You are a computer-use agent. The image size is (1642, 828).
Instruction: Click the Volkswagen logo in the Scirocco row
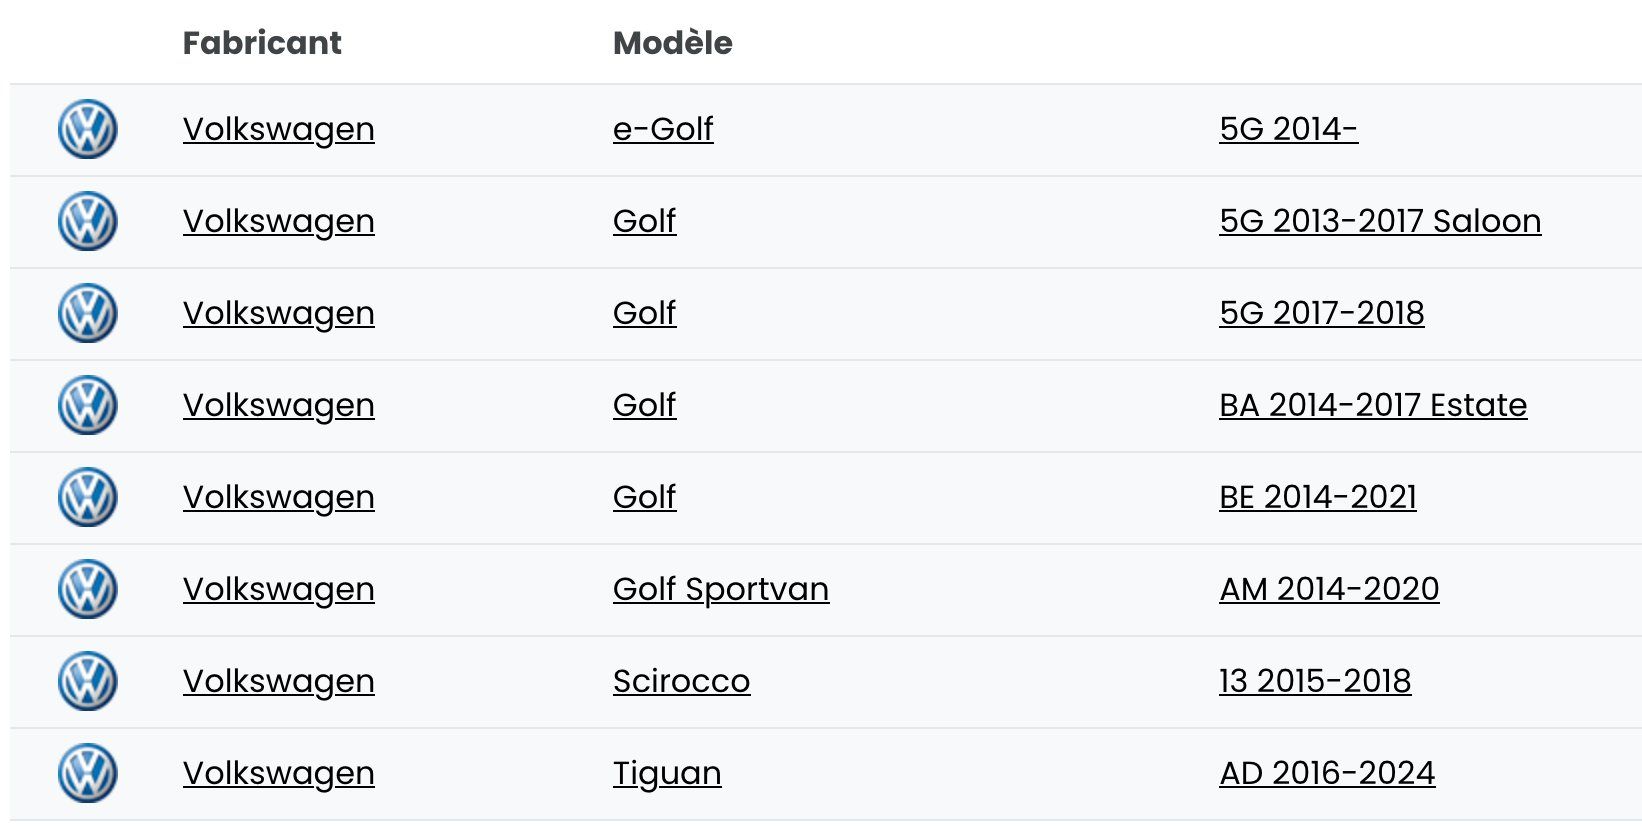[88, 682]
